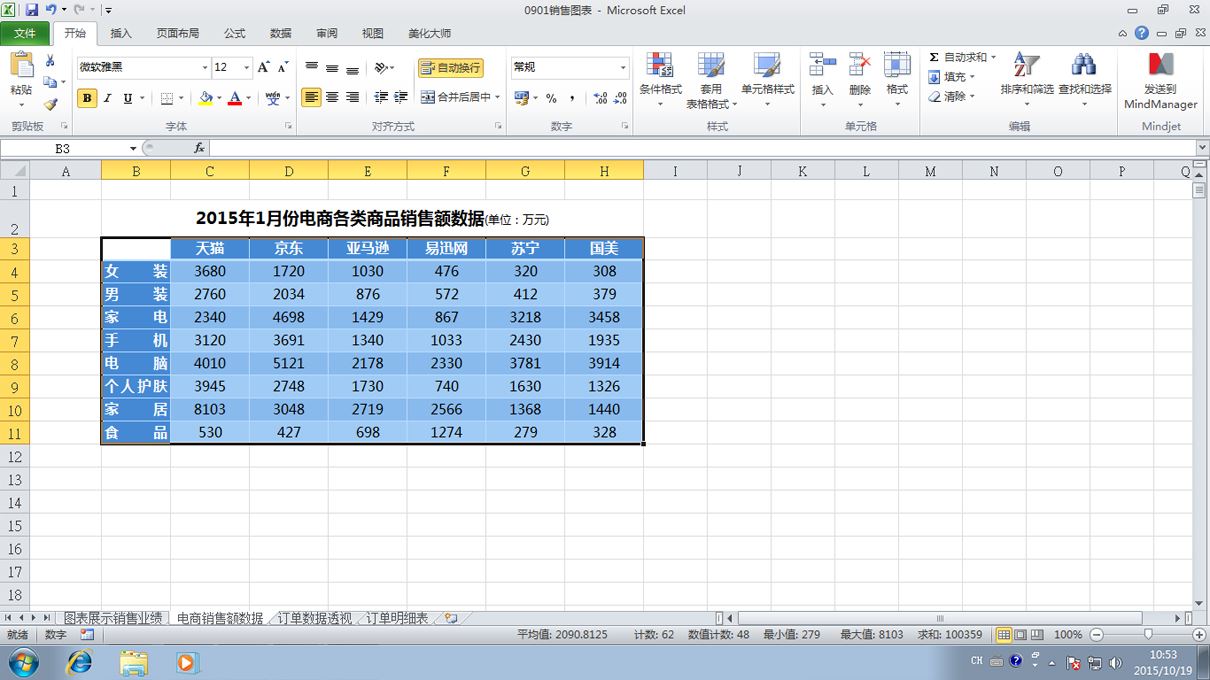Switch to the Data (数据) ribbon tab
The image size is (1210, 680).
pyautogui.click(x=281, y=33)
